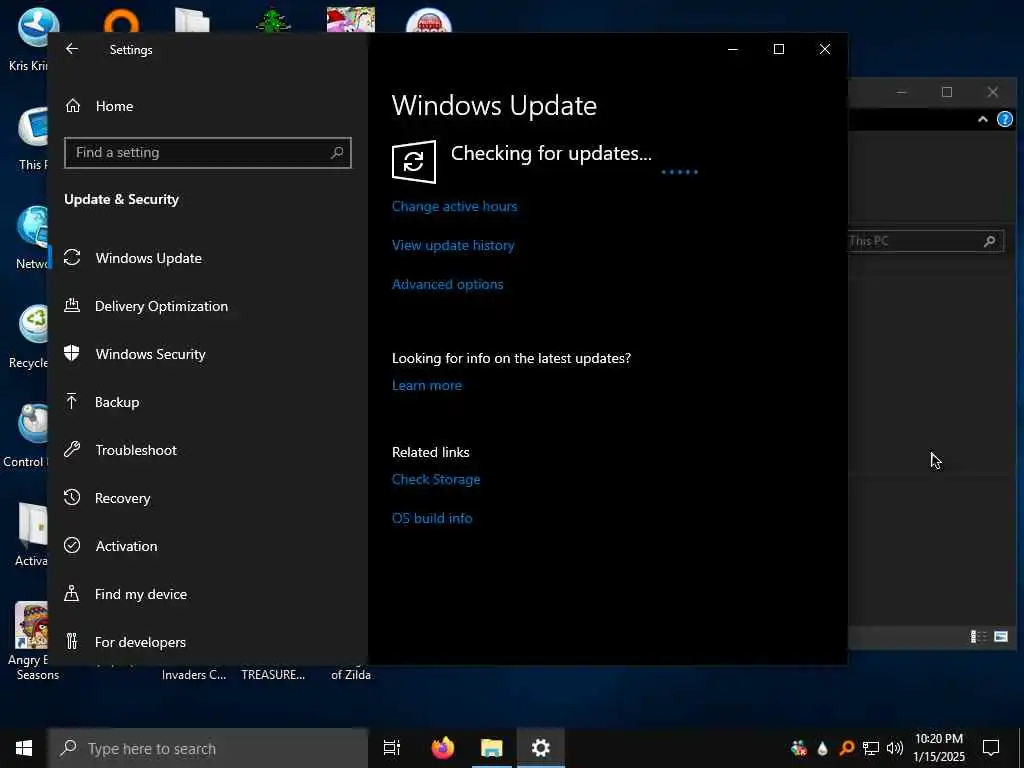1024x768 pixels.
Task: Collapse the ribbon in File Explorer window
Action: (982, 120)
